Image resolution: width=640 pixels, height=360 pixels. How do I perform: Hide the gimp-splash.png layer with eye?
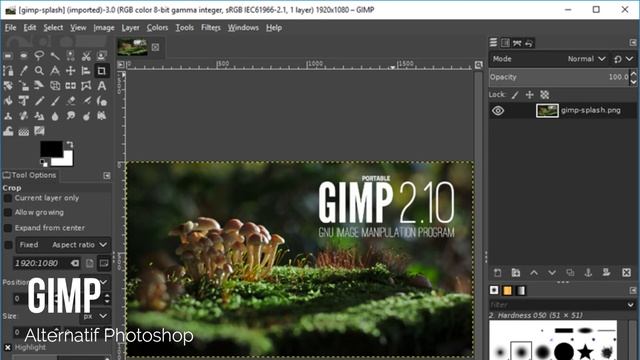pyautogui.click(x=498, y=111)
